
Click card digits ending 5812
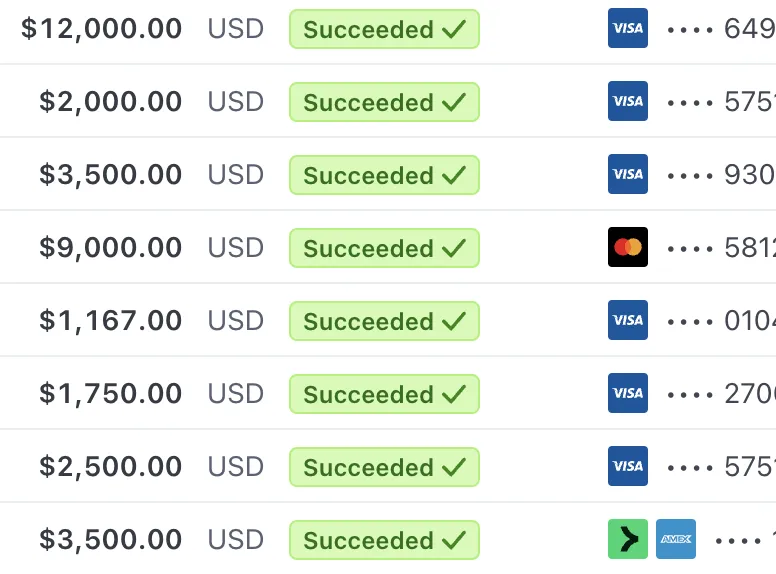[722, 248]
